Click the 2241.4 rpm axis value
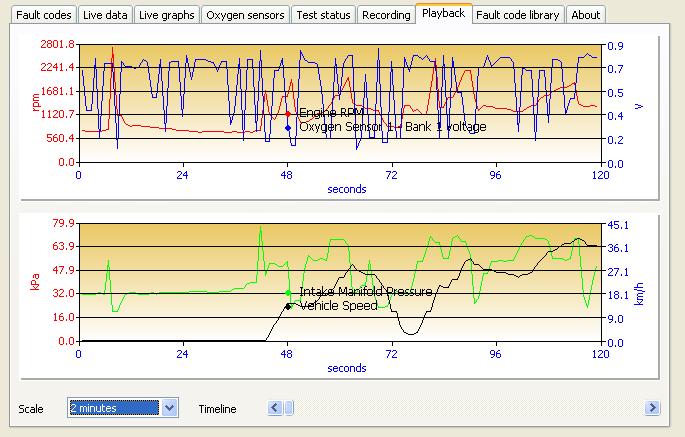The width and height of the screenshot is (685, 437). click(58, 67)
